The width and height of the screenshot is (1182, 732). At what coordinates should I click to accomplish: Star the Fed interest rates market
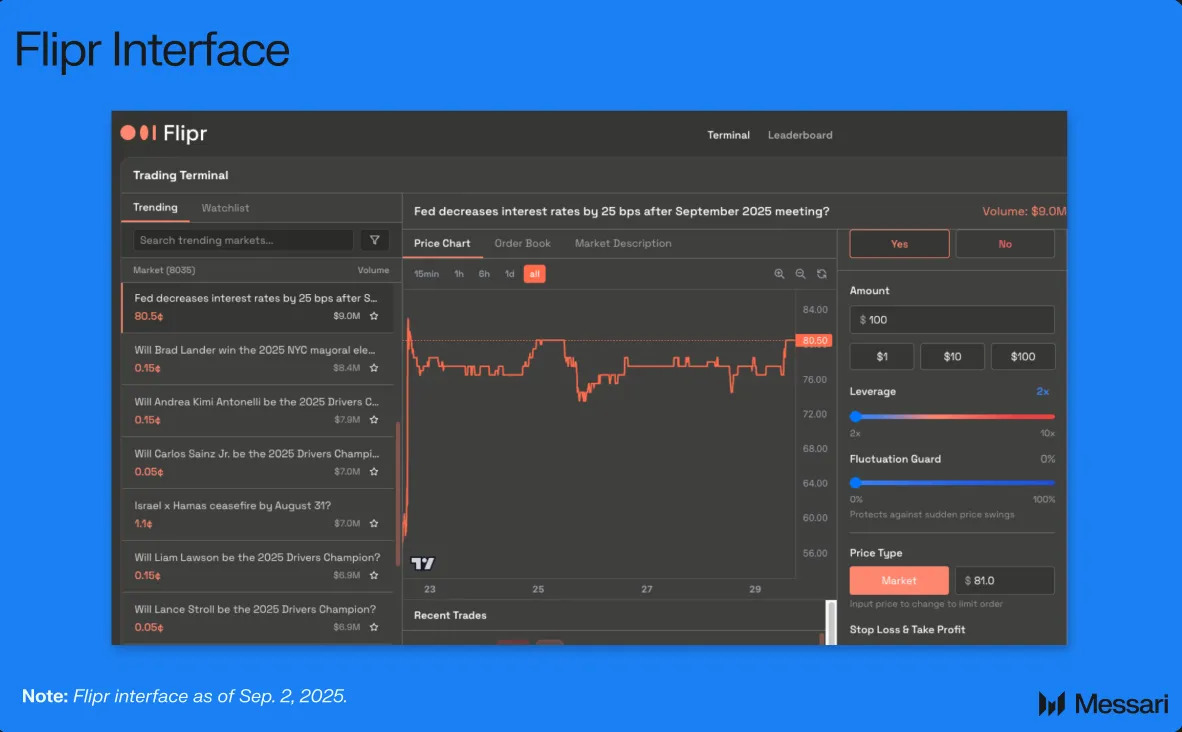coord(374,316)
